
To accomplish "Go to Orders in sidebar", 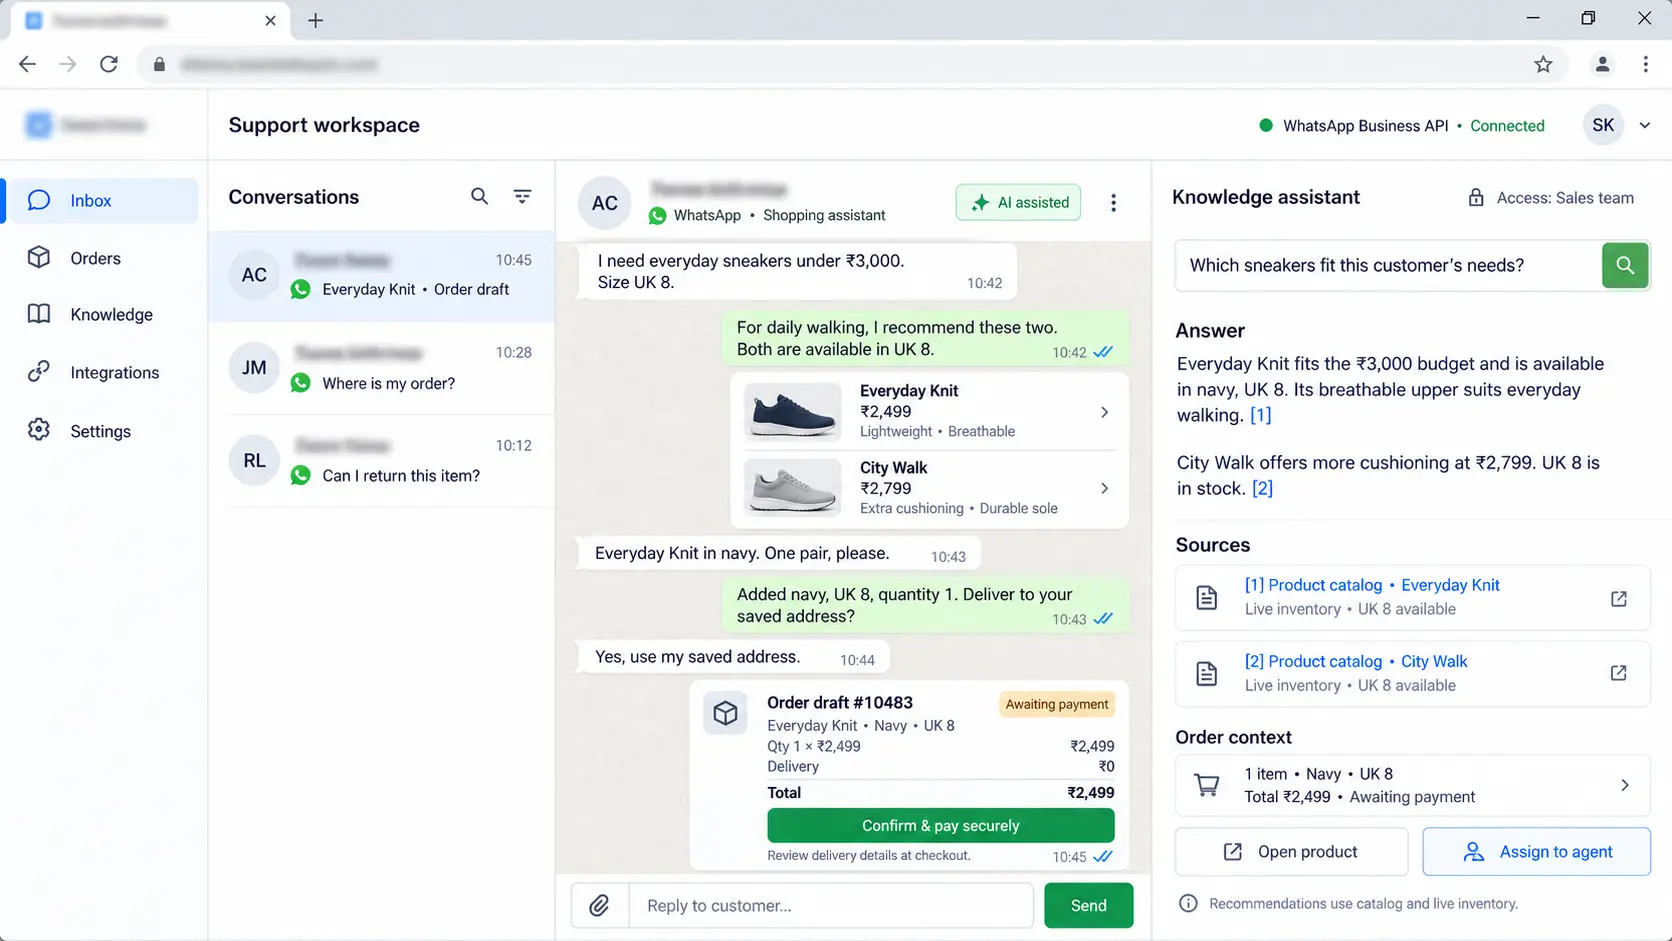I will 95,258.
